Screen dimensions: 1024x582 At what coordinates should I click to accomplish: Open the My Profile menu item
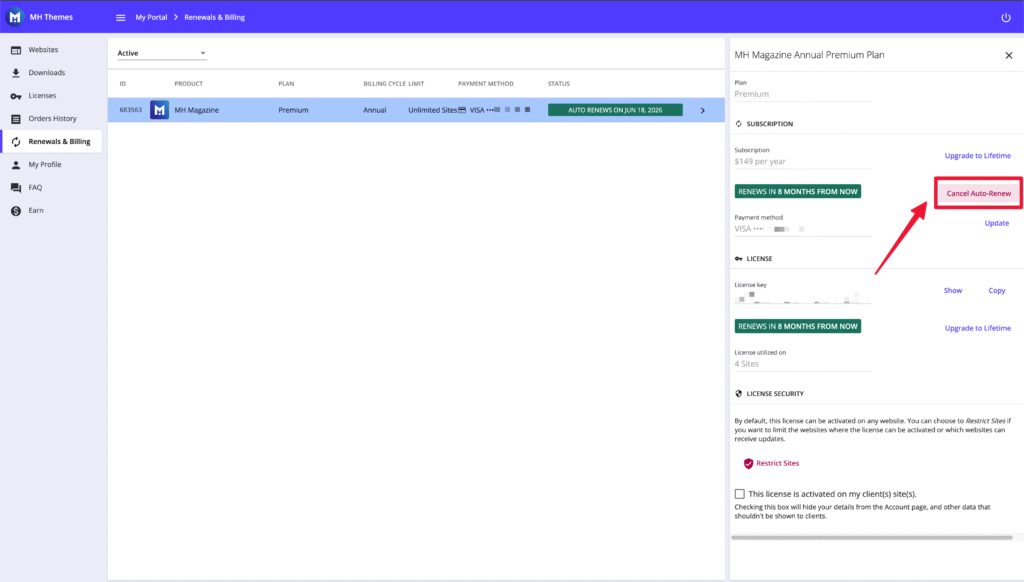[44, 164]
